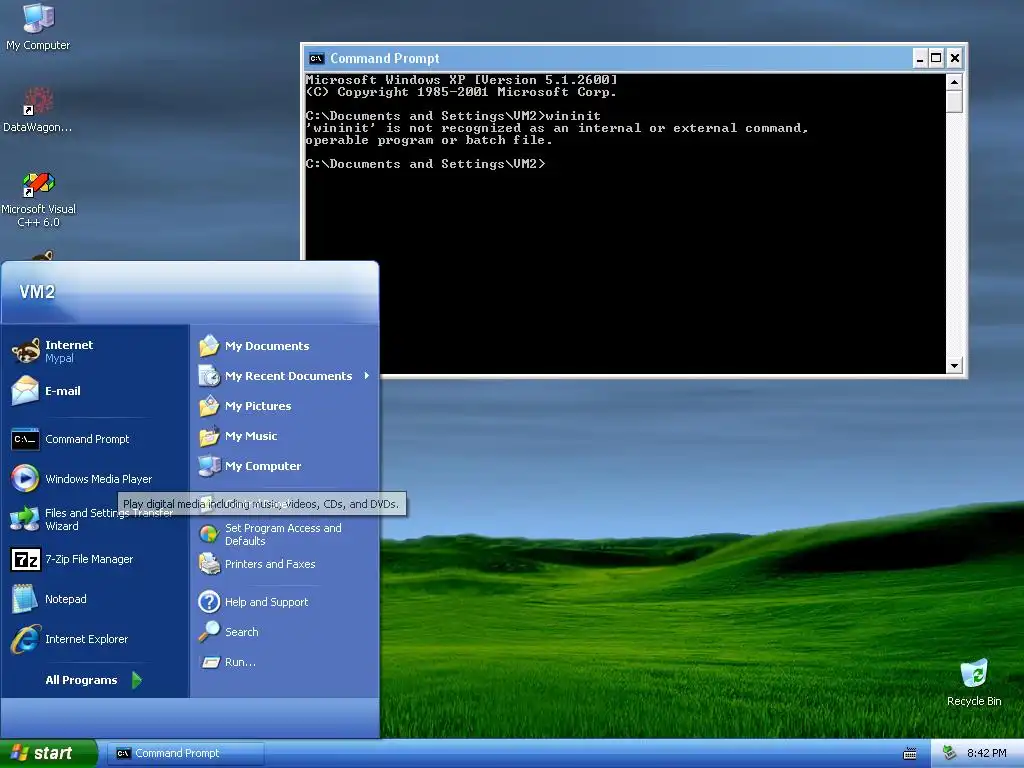Open the Run... dialog
Screen dimensions: 1024x768
pyautogui.click(x=285, y=662)
